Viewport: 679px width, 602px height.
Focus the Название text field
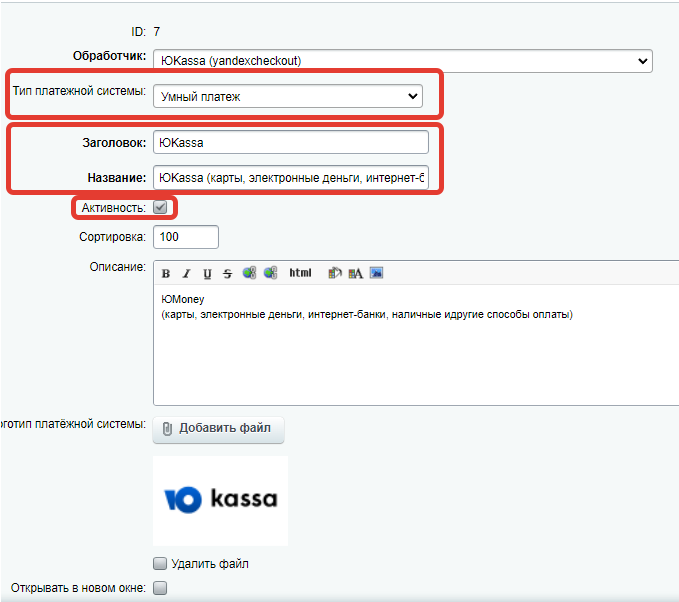click(290, 178)
